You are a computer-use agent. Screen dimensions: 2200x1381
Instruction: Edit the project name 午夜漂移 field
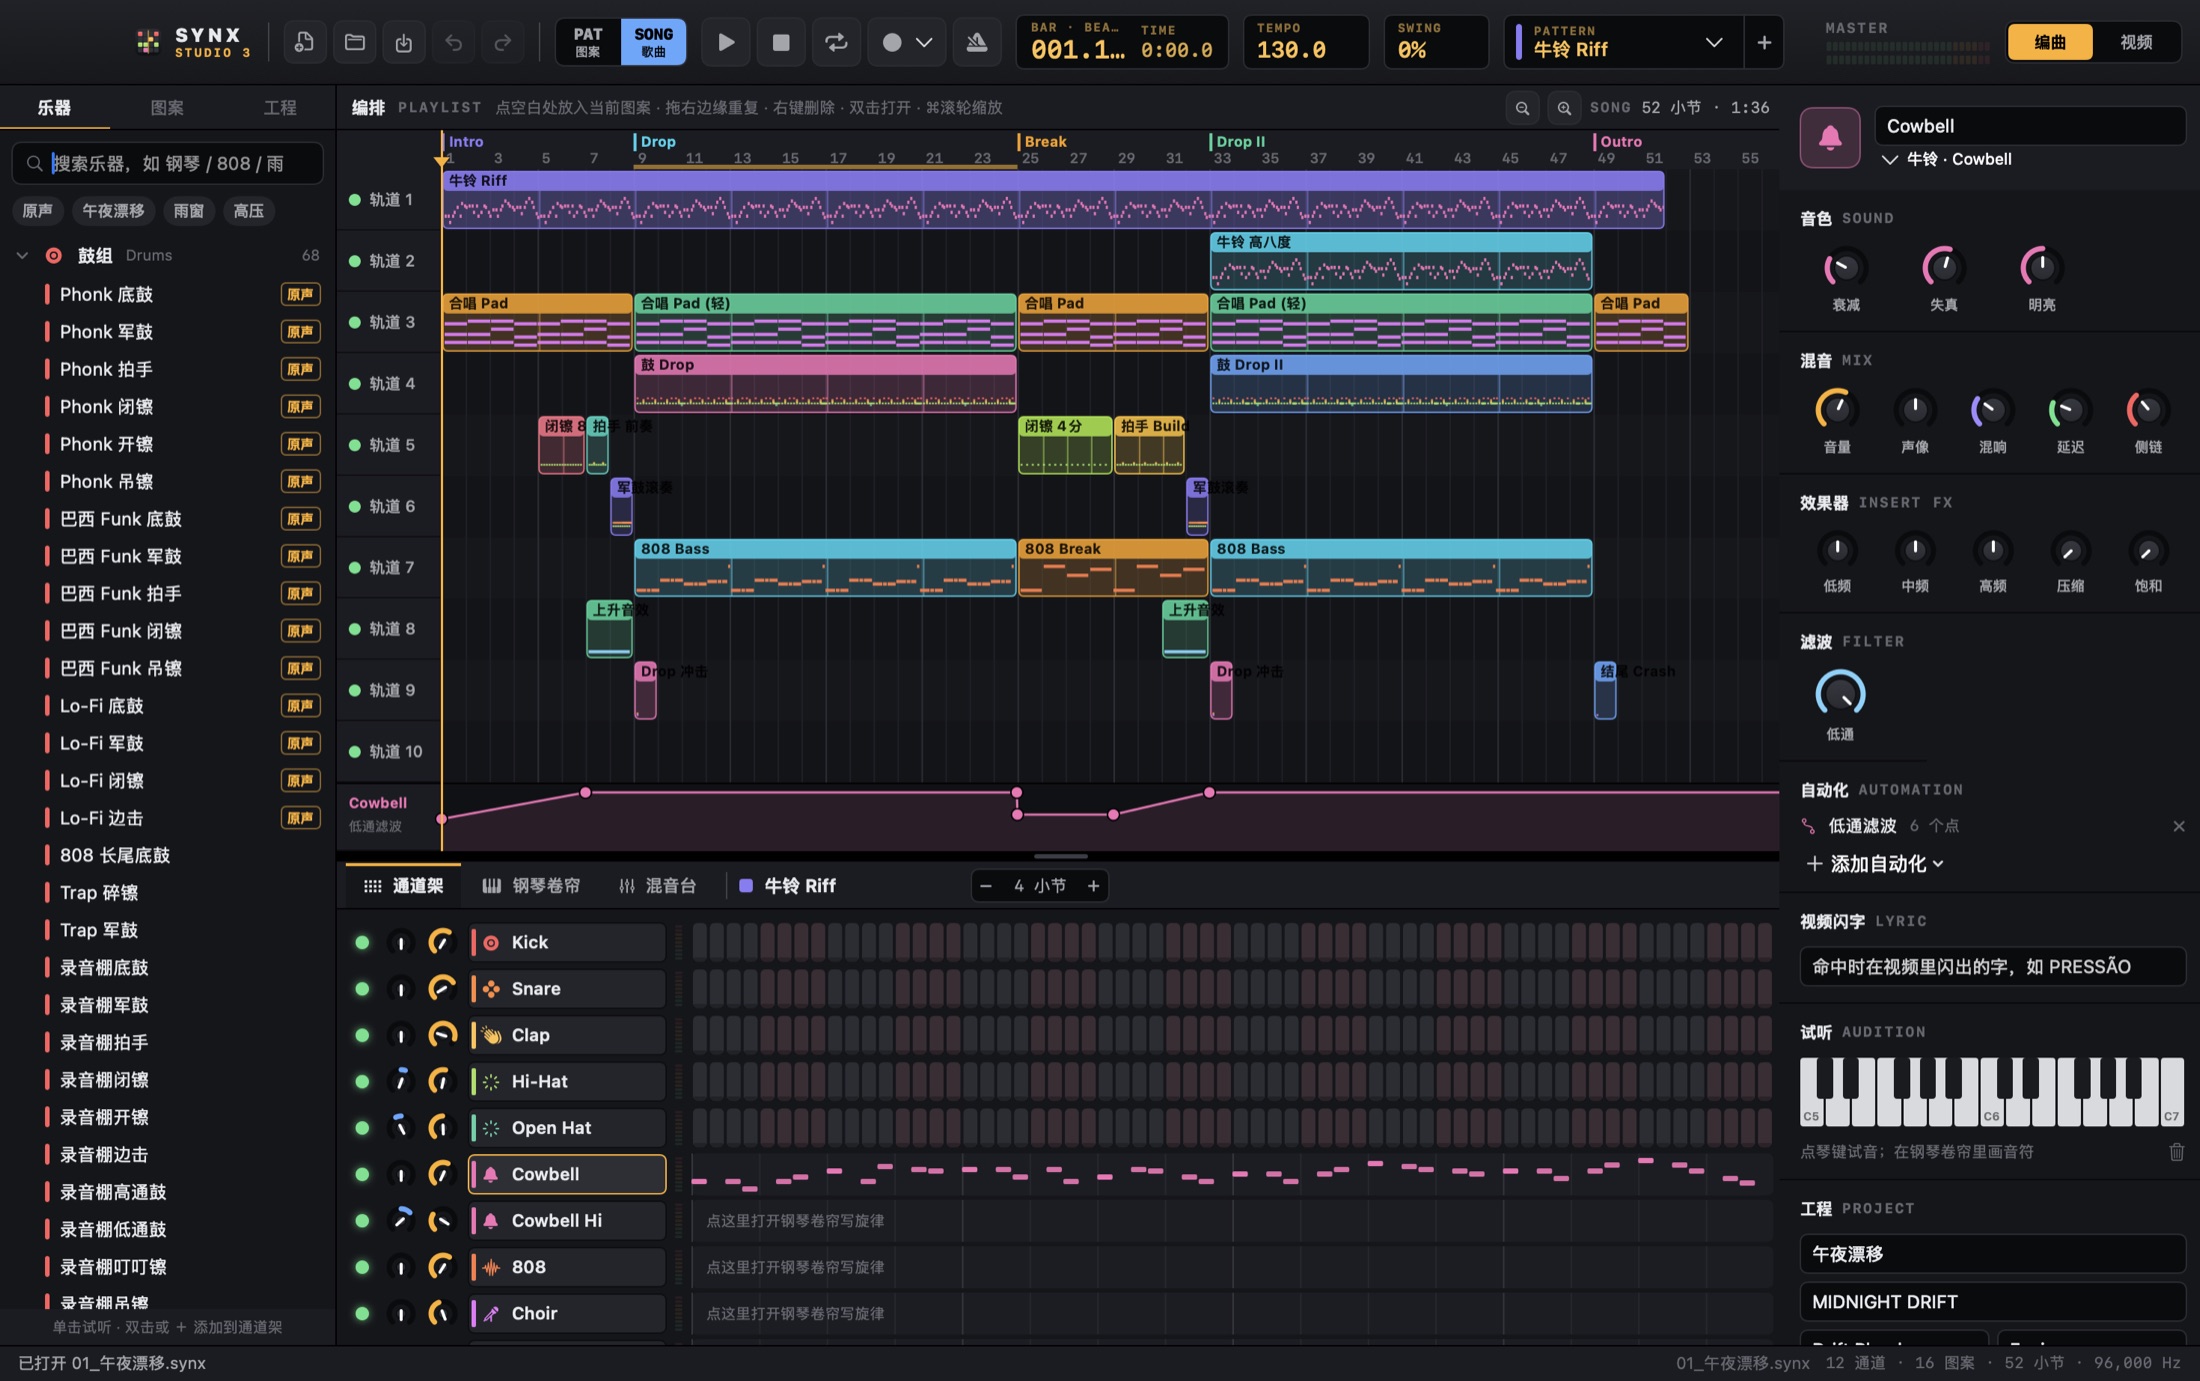coord(1992,1254)
